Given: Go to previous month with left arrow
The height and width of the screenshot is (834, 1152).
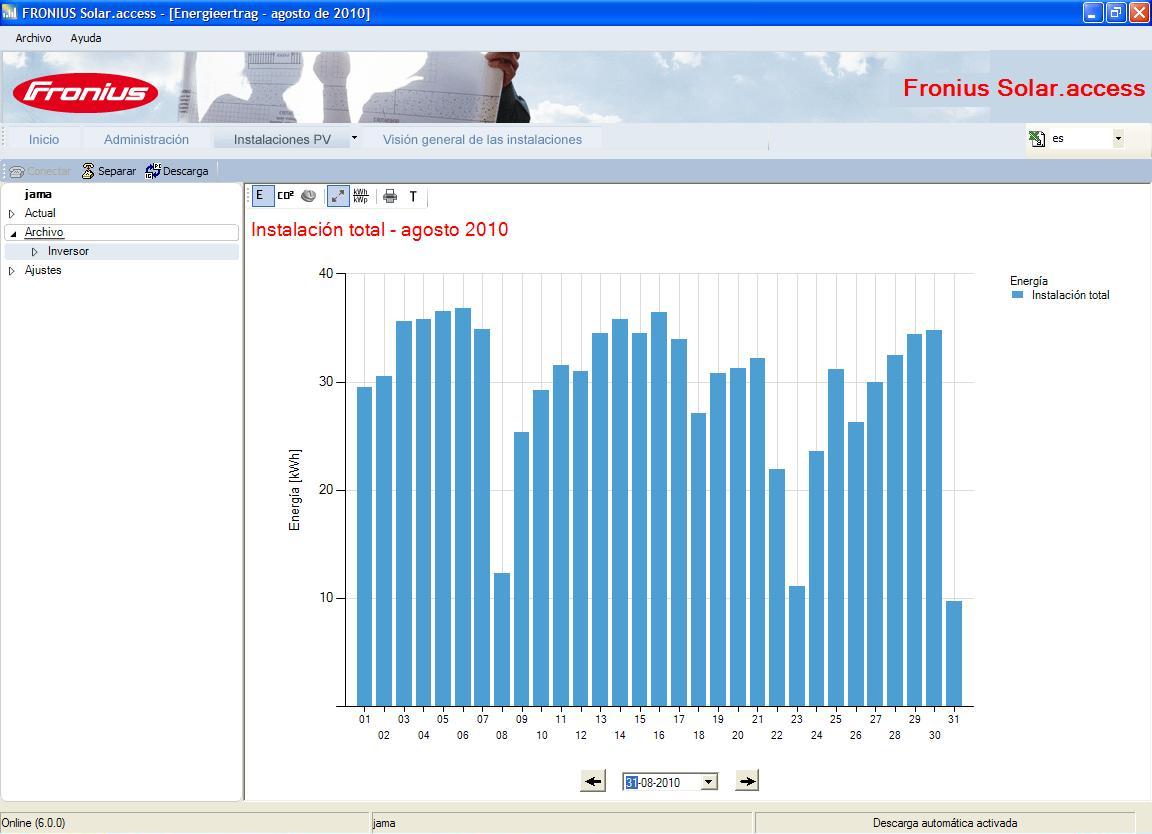Looking at the screenshot, I should [593, 781].
